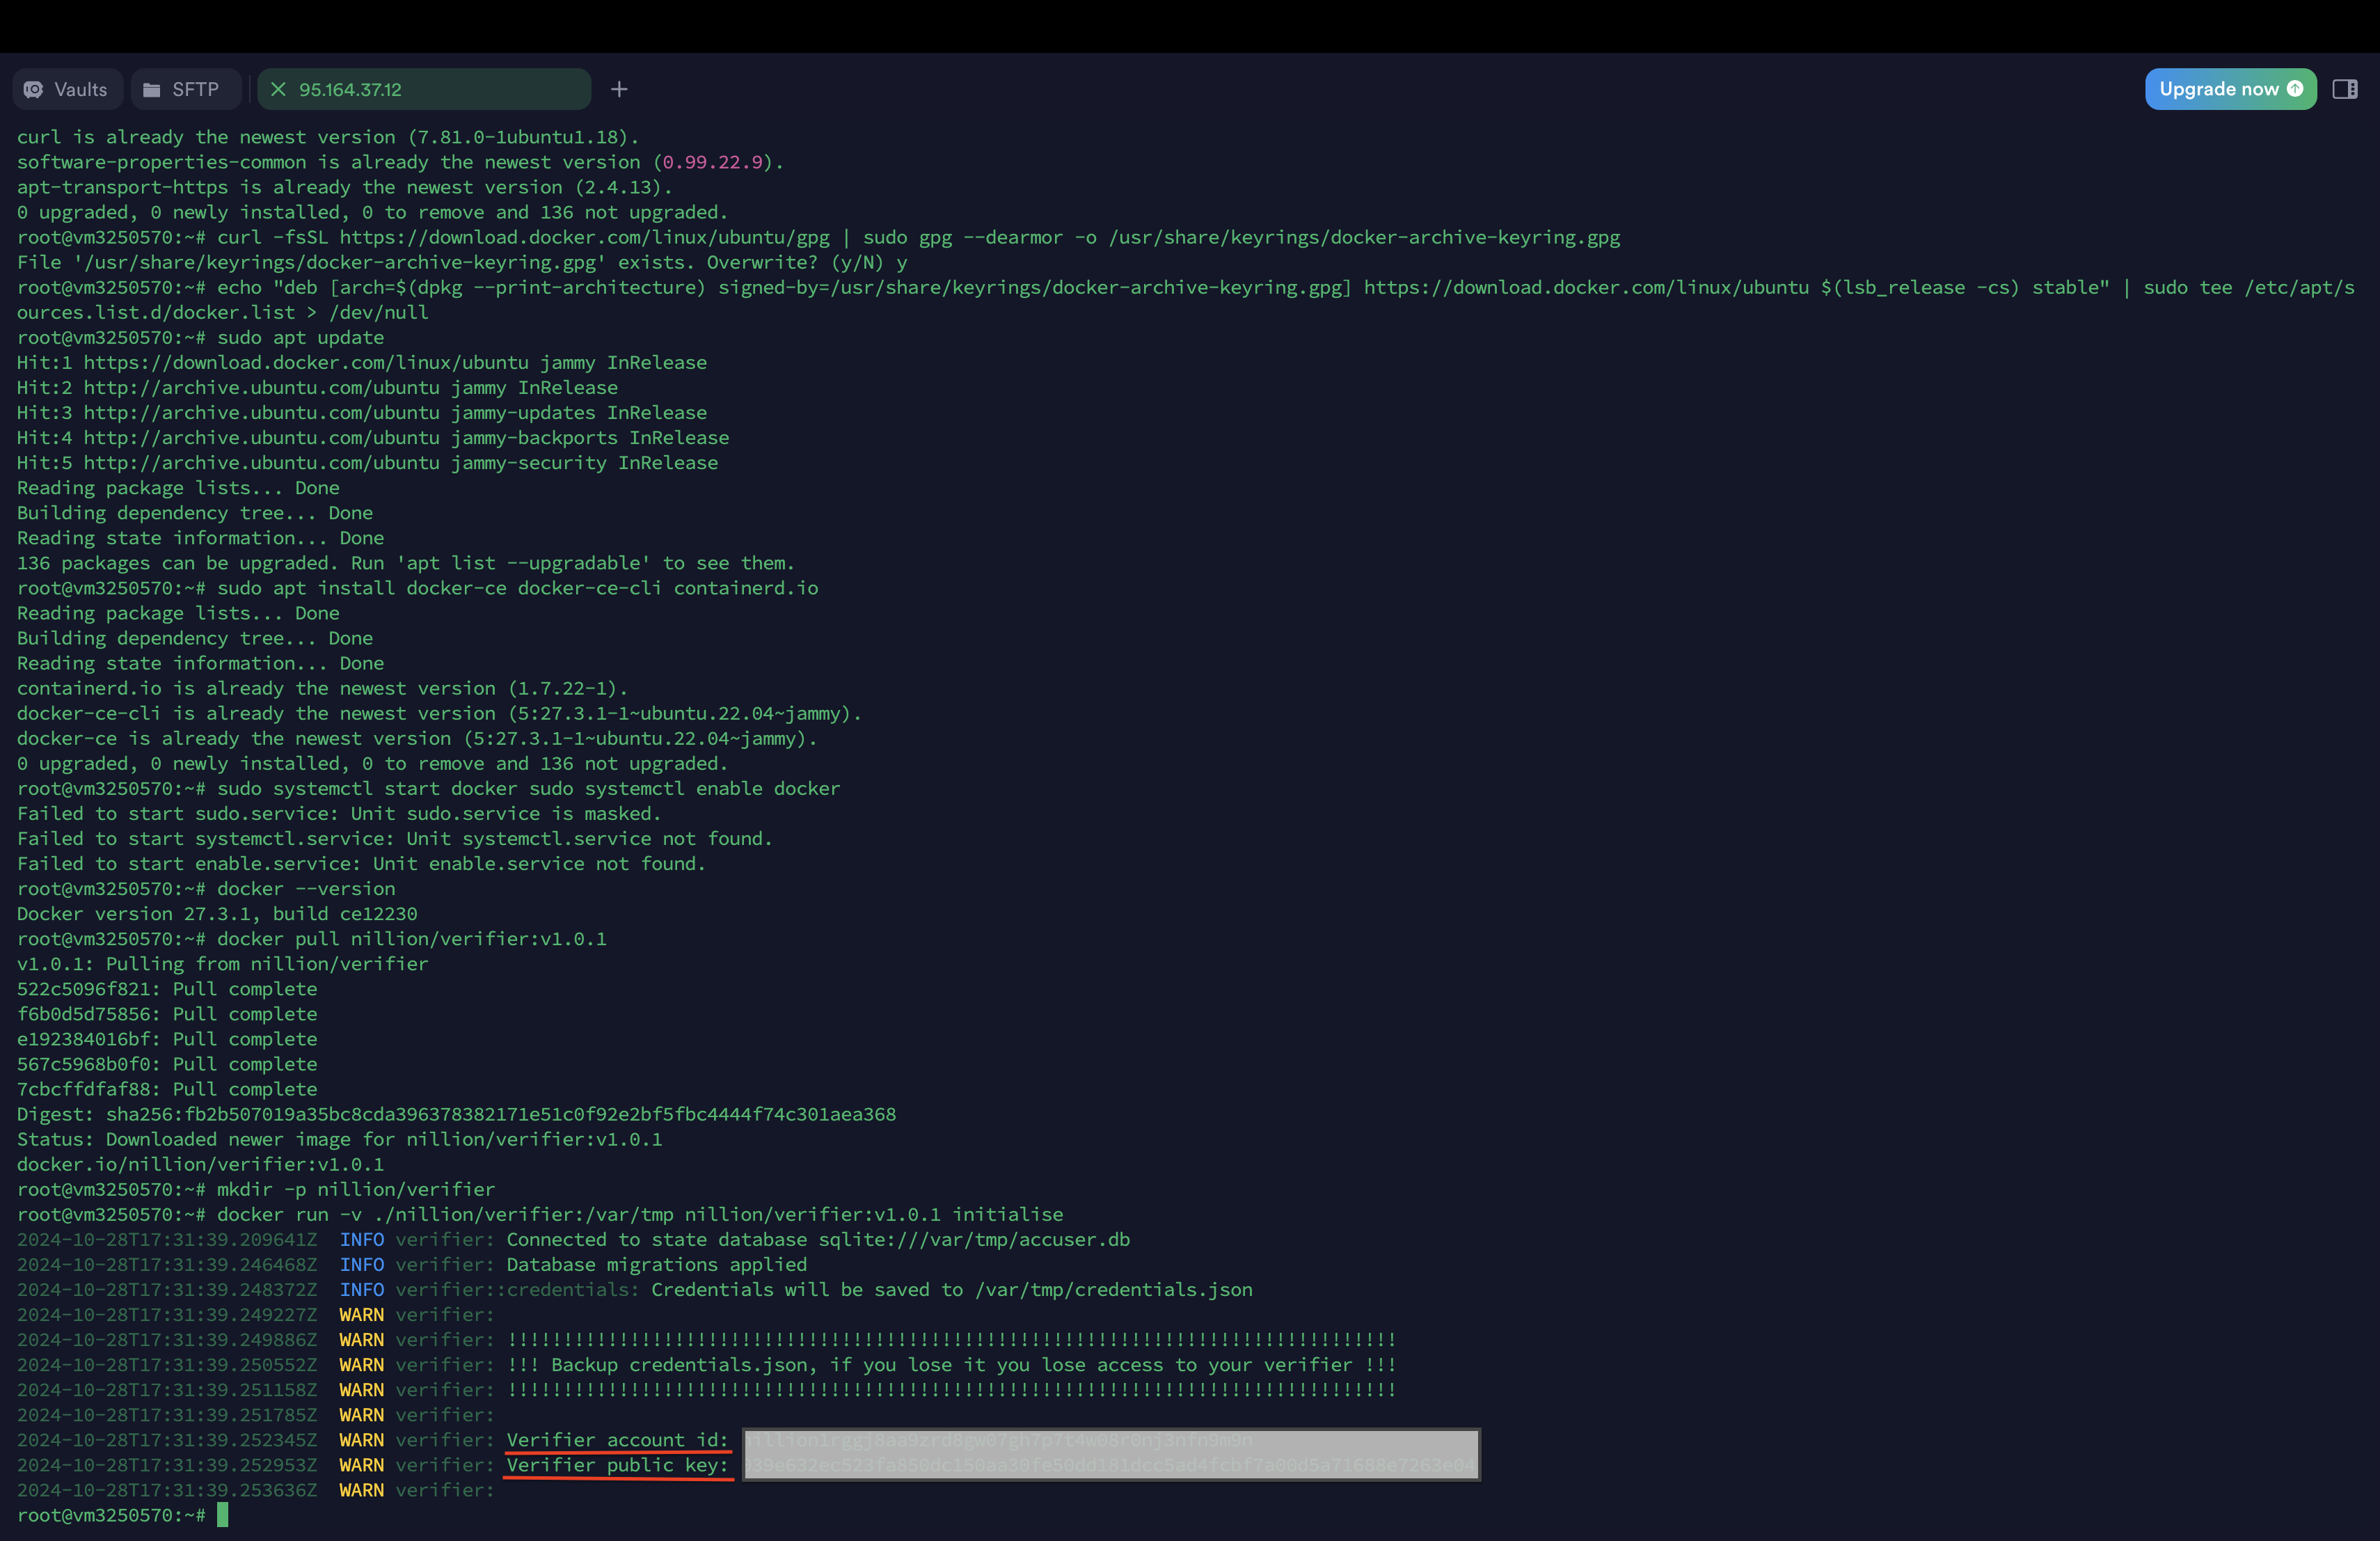Click the pink version number 0.99.22.9
The height and width of the screenshot is (1541, 2380).
point(712,162)
